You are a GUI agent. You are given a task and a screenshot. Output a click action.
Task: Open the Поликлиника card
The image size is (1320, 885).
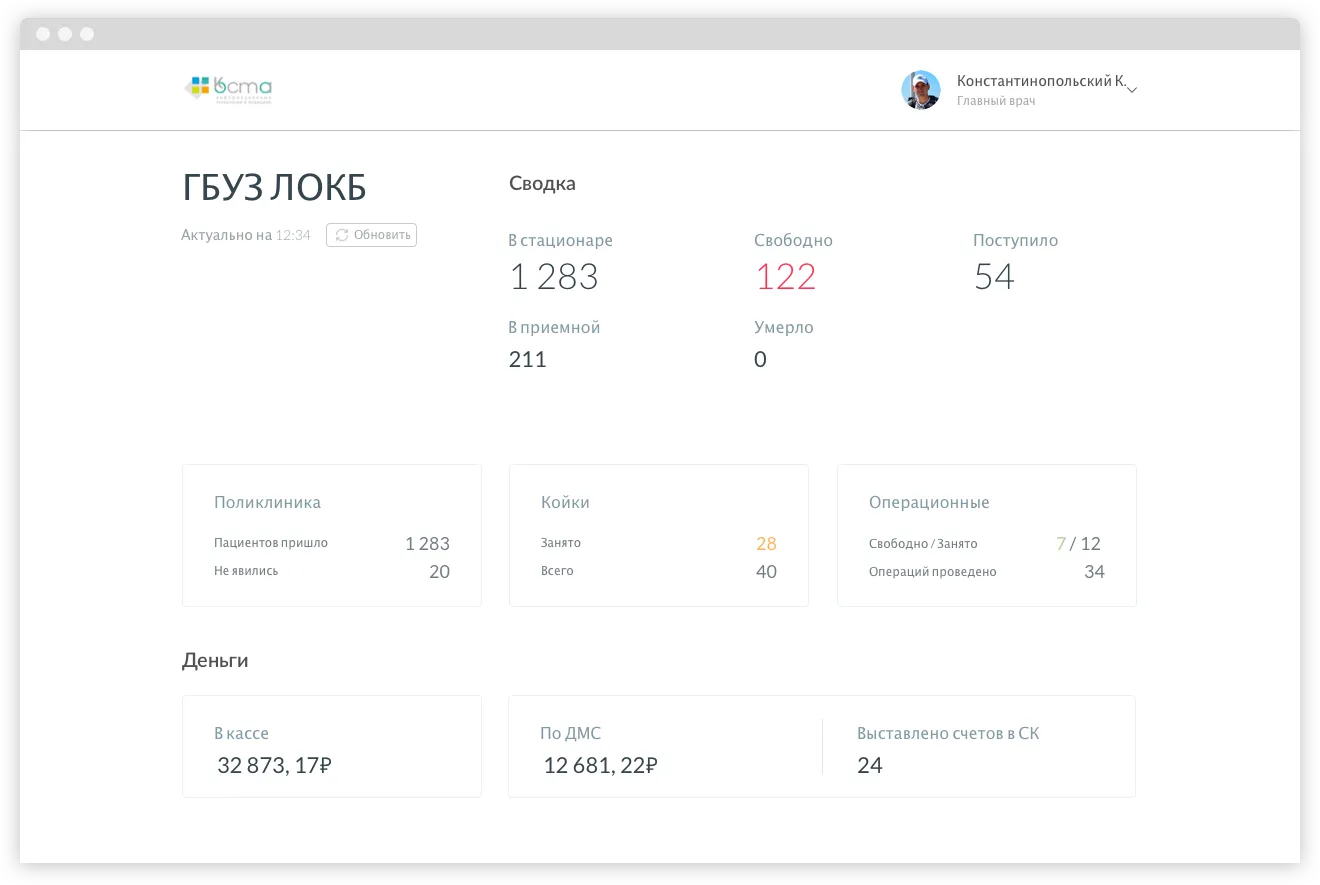331,534
